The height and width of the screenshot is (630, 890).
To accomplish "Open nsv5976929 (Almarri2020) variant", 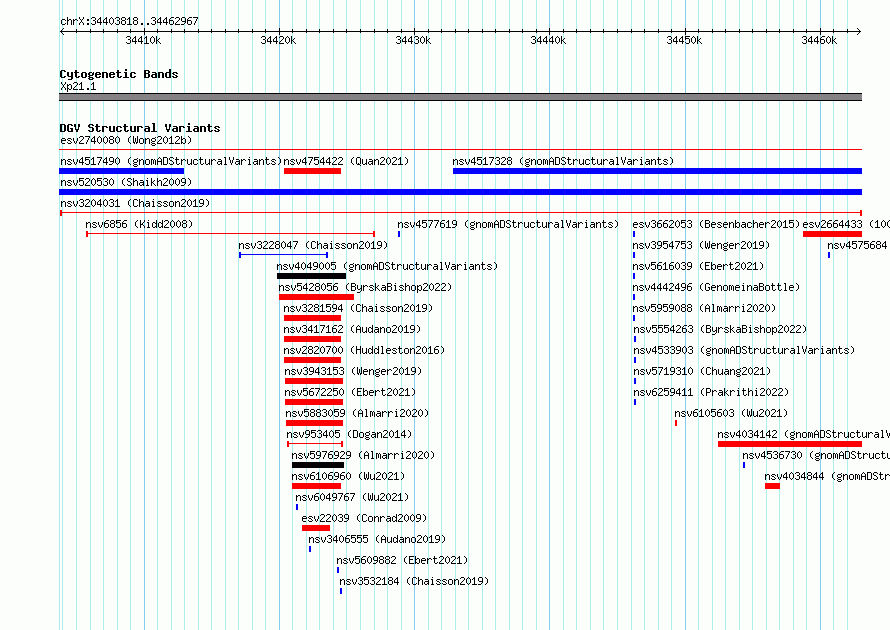I will click(363, 455).
